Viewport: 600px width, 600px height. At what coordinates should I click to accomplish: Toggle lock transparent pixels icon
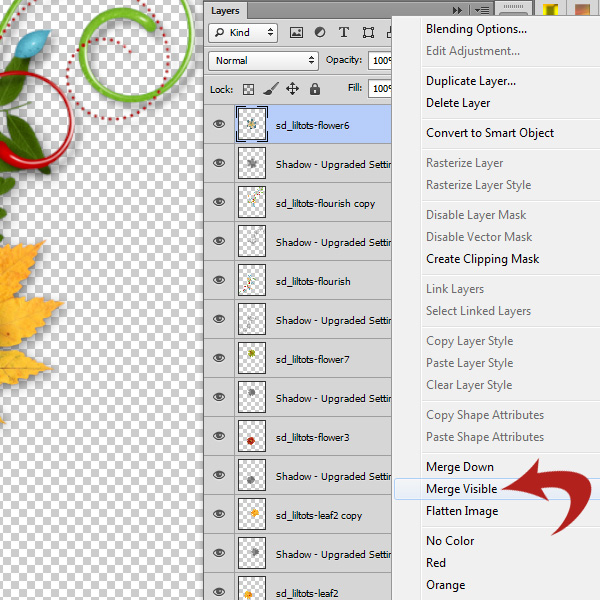[x=248, y=90]
